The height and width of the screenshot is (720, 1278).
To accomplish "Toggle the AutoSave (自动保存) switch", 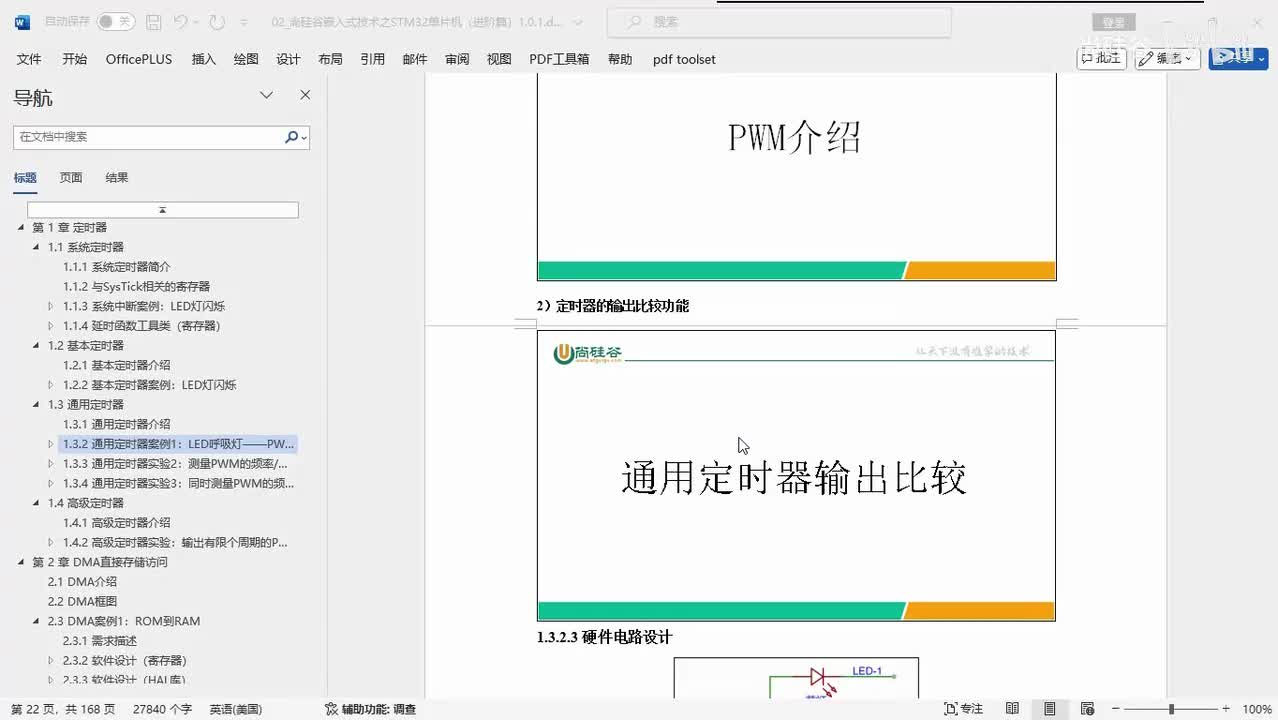I will tap(116, 21).
